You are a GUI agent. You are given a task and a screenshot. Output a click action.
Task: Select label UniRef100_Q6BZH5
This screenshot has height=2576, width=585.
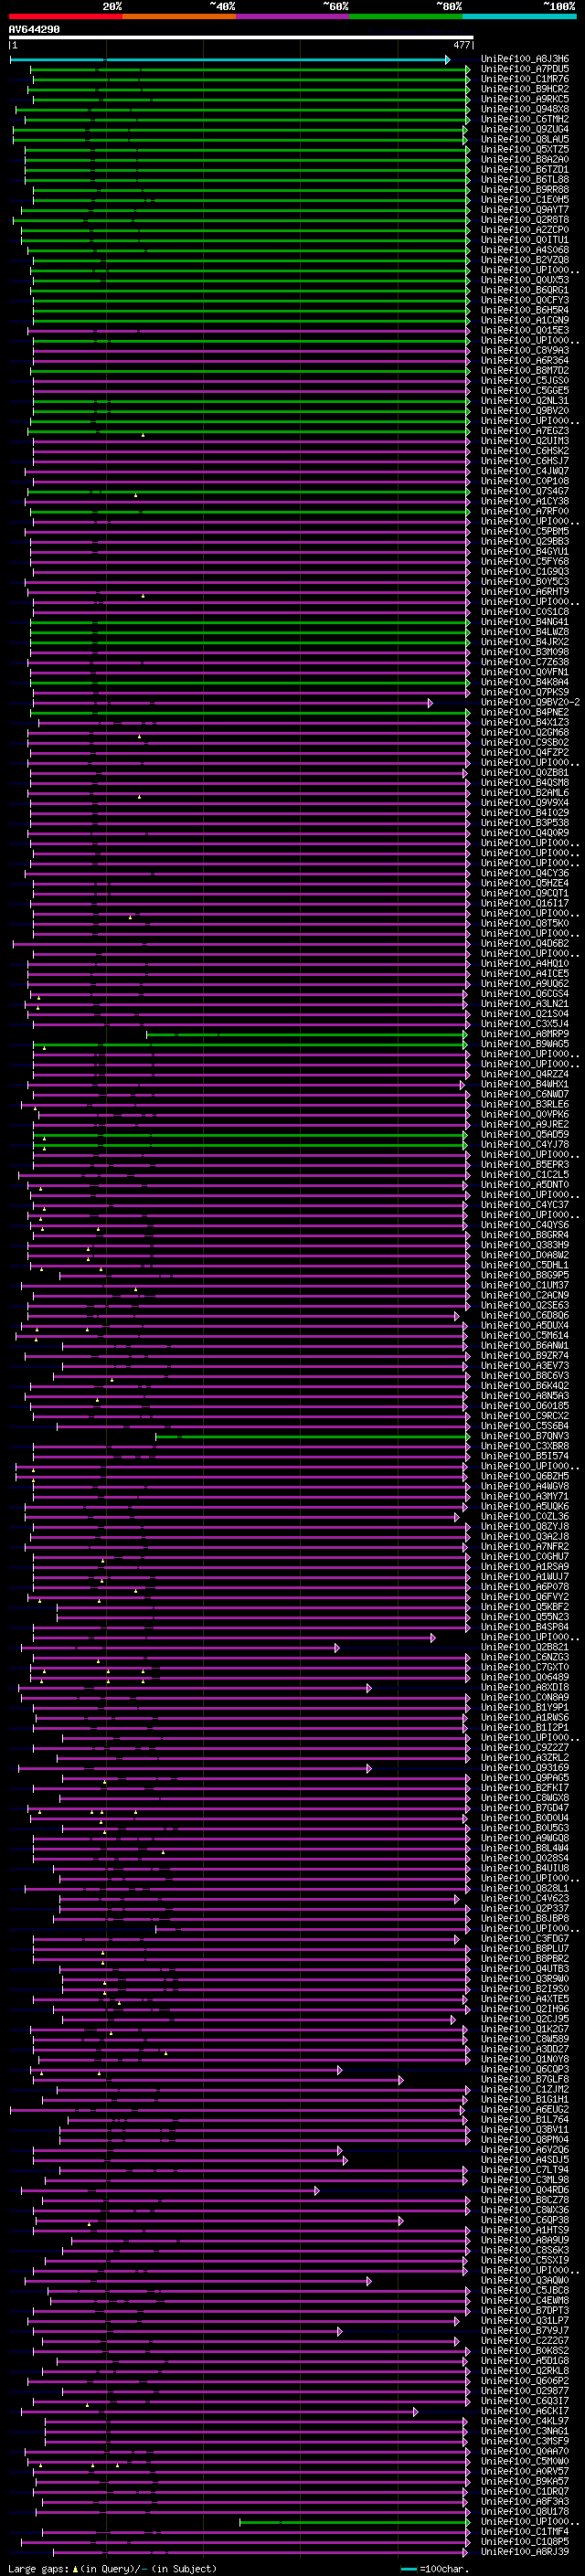coord(525,1476)
